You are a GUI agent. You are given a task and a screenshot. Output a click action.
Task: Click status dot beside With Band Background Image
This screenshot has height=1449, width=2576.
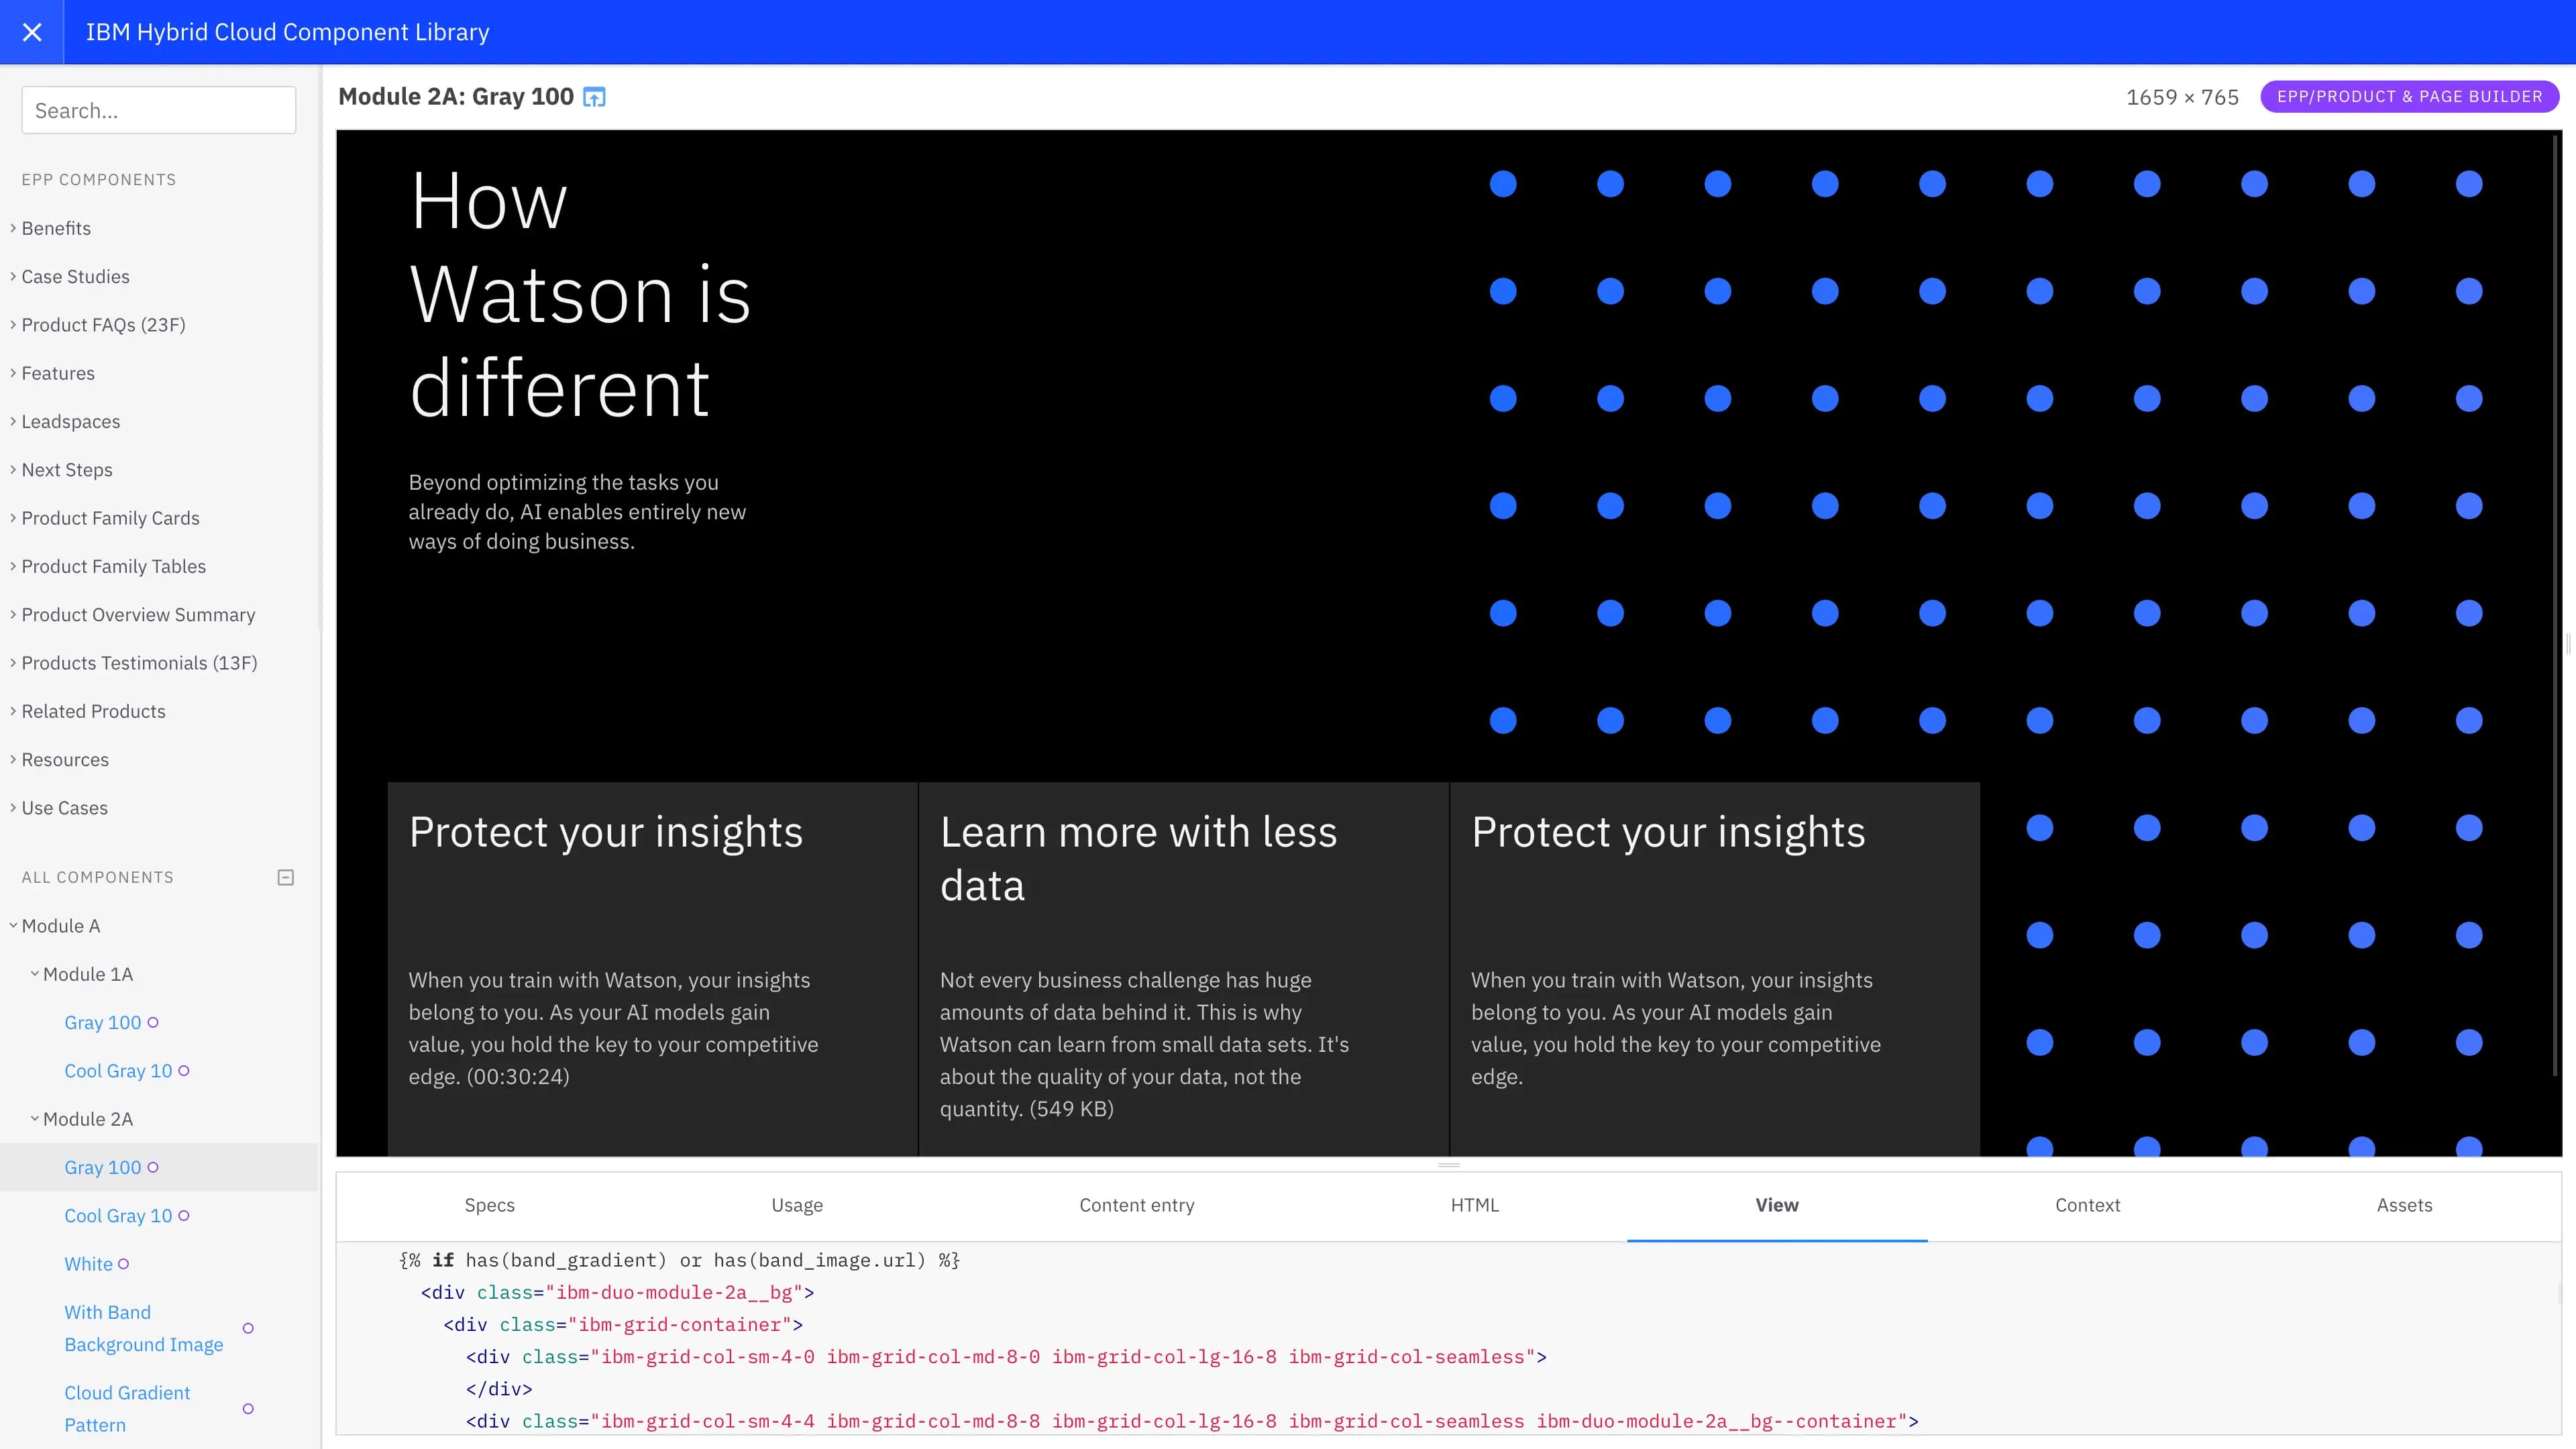coord(248,1328)
